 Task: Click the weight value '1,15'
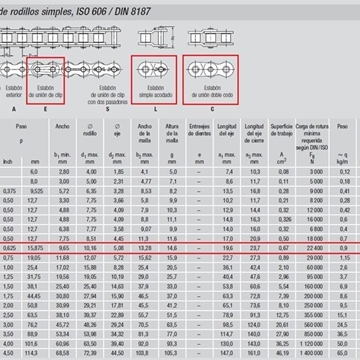[x=345, y=258]
